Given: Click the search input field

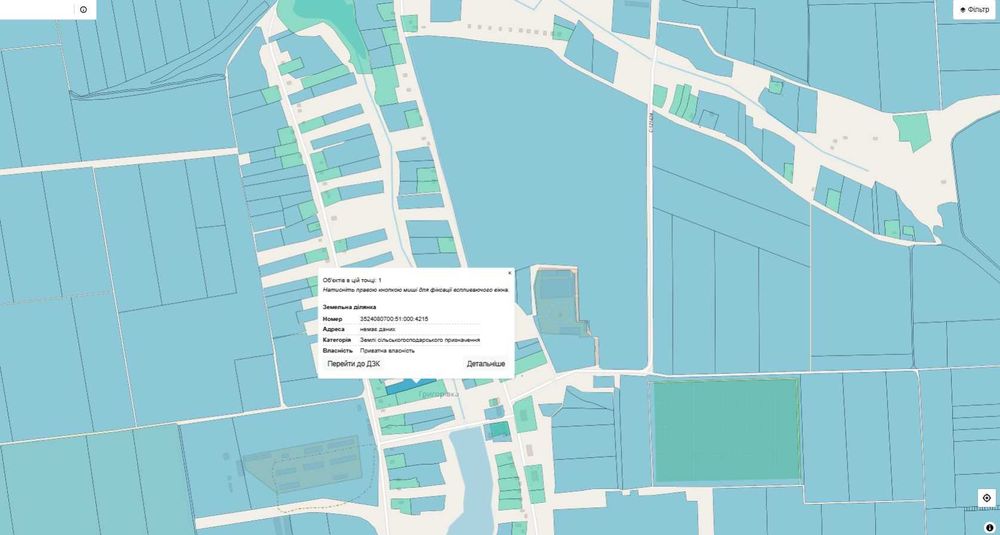Looking at the screenshot, I should [37, 10].
